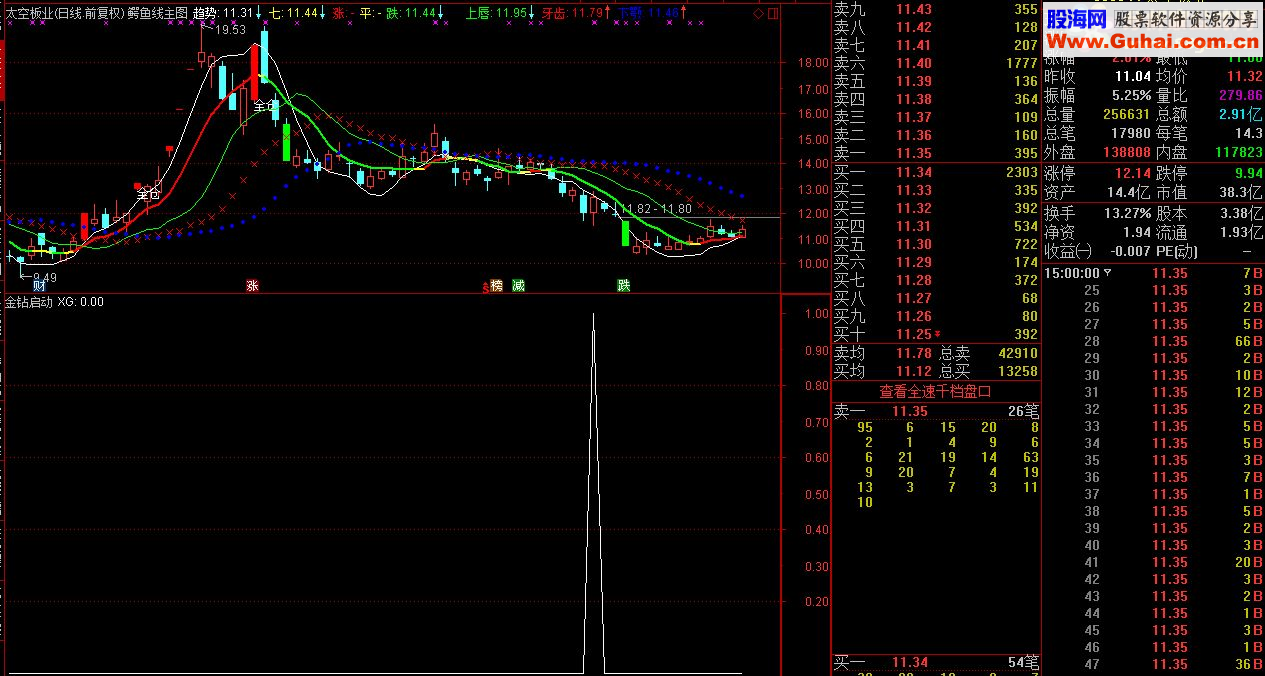The image size is (1265, 676).
Task: Click the 0.50 sub-chart axis label
Action: (x=816, y=494)
